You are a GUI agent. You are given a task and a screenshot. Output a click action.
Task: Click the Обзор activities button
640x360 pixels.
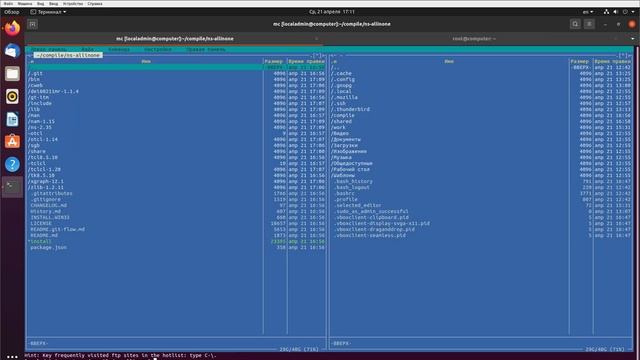[11, 12]
